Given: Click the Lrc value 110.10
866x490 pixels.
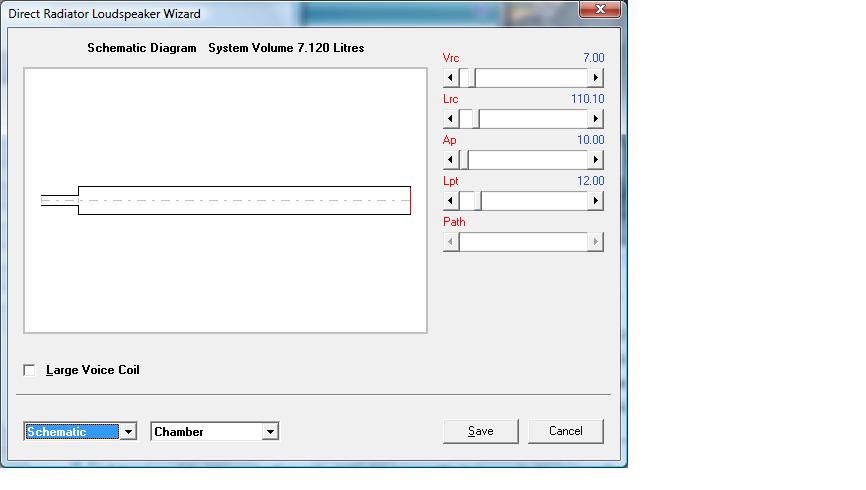Looking at the screenshot, I should pos(588,98).
